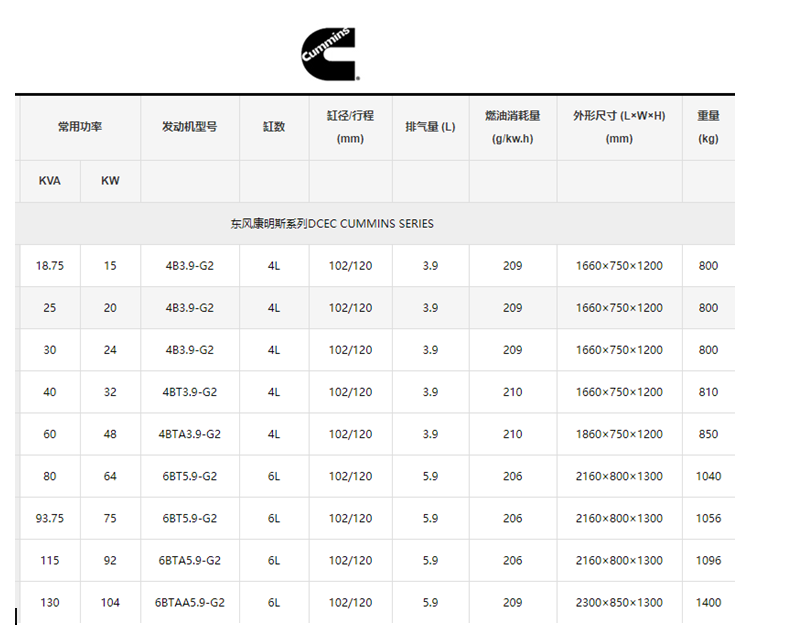Click the 18.75 KVA cell
The image size is (792, 637).
tap(50, 266)
